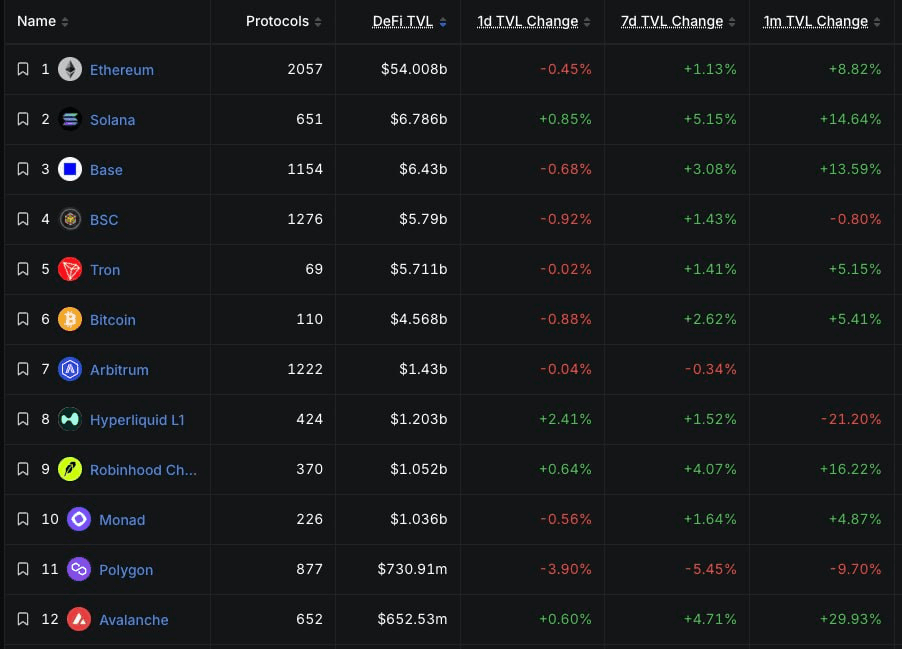Viewport: 902px width, 649px height.
Task: Click the Base blue square logo
Action: [x=70, y=169]
